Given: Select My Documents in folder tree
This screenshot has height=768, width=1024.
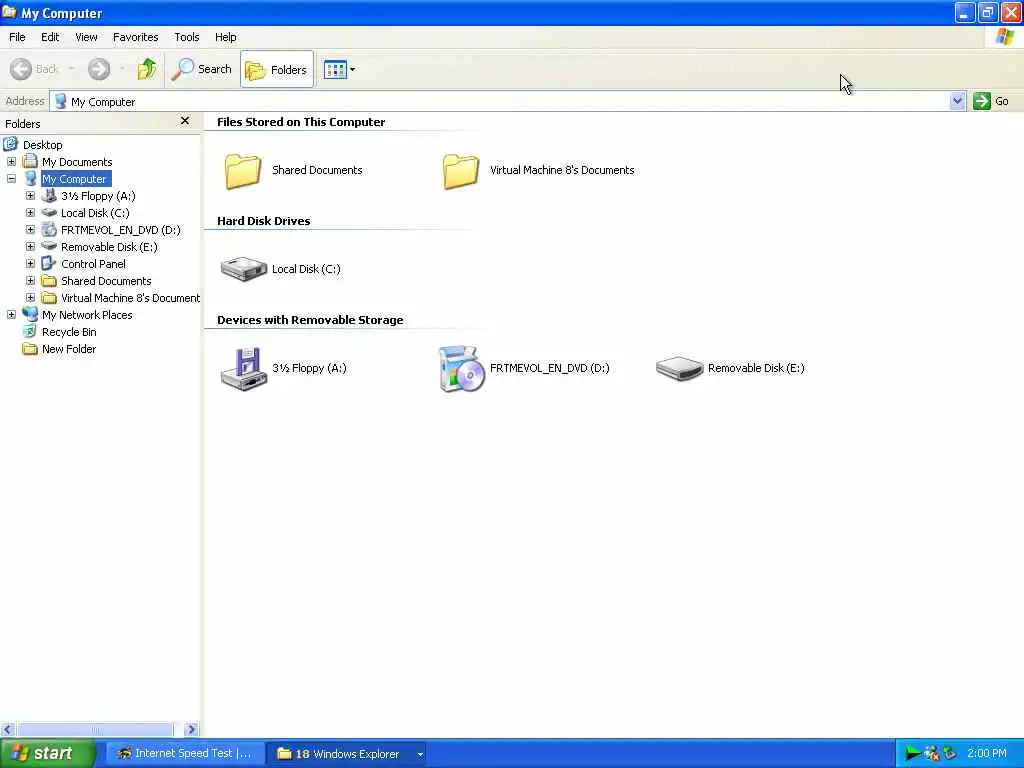Looking at the screenshot, I should point(77,162).
